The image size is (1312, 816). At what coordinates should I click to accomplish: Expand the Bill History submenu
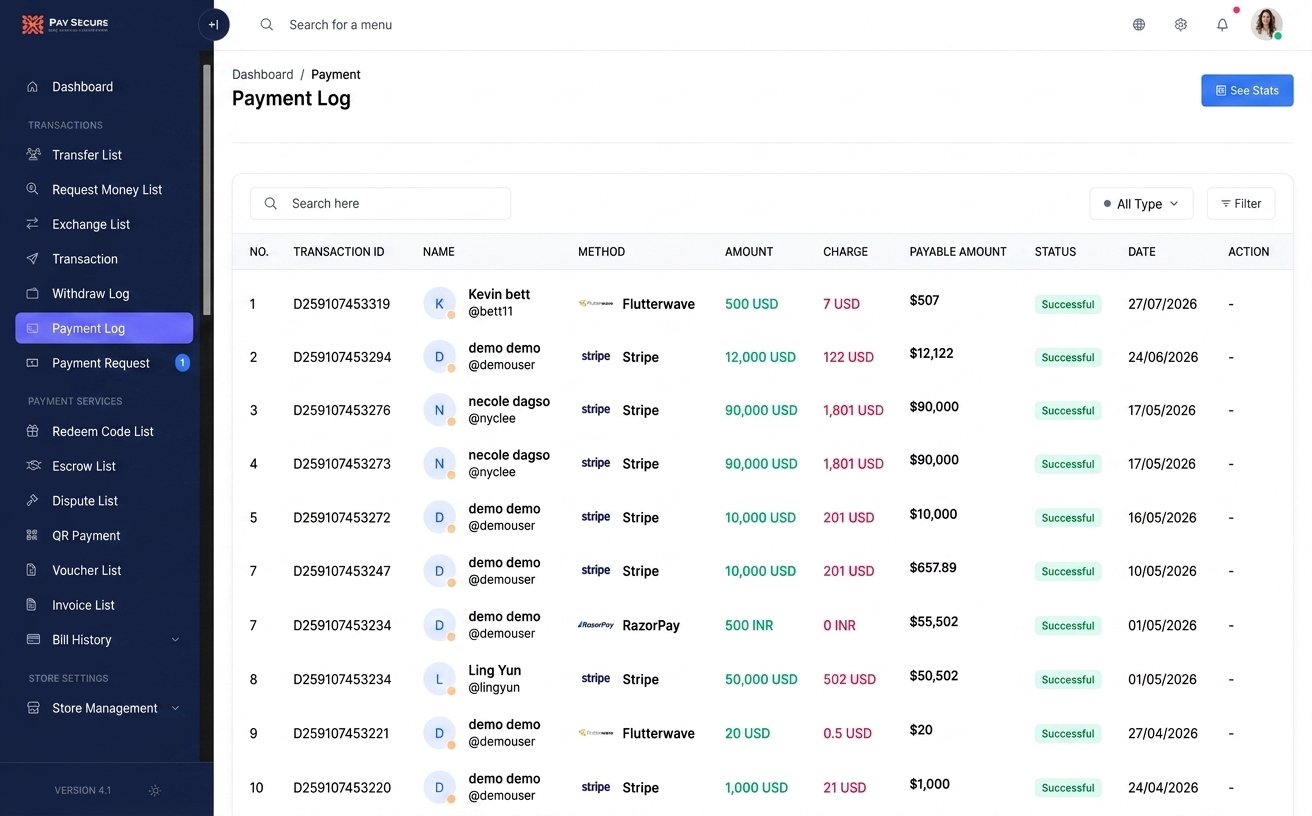pyautogui.click(x=176, y=640)
